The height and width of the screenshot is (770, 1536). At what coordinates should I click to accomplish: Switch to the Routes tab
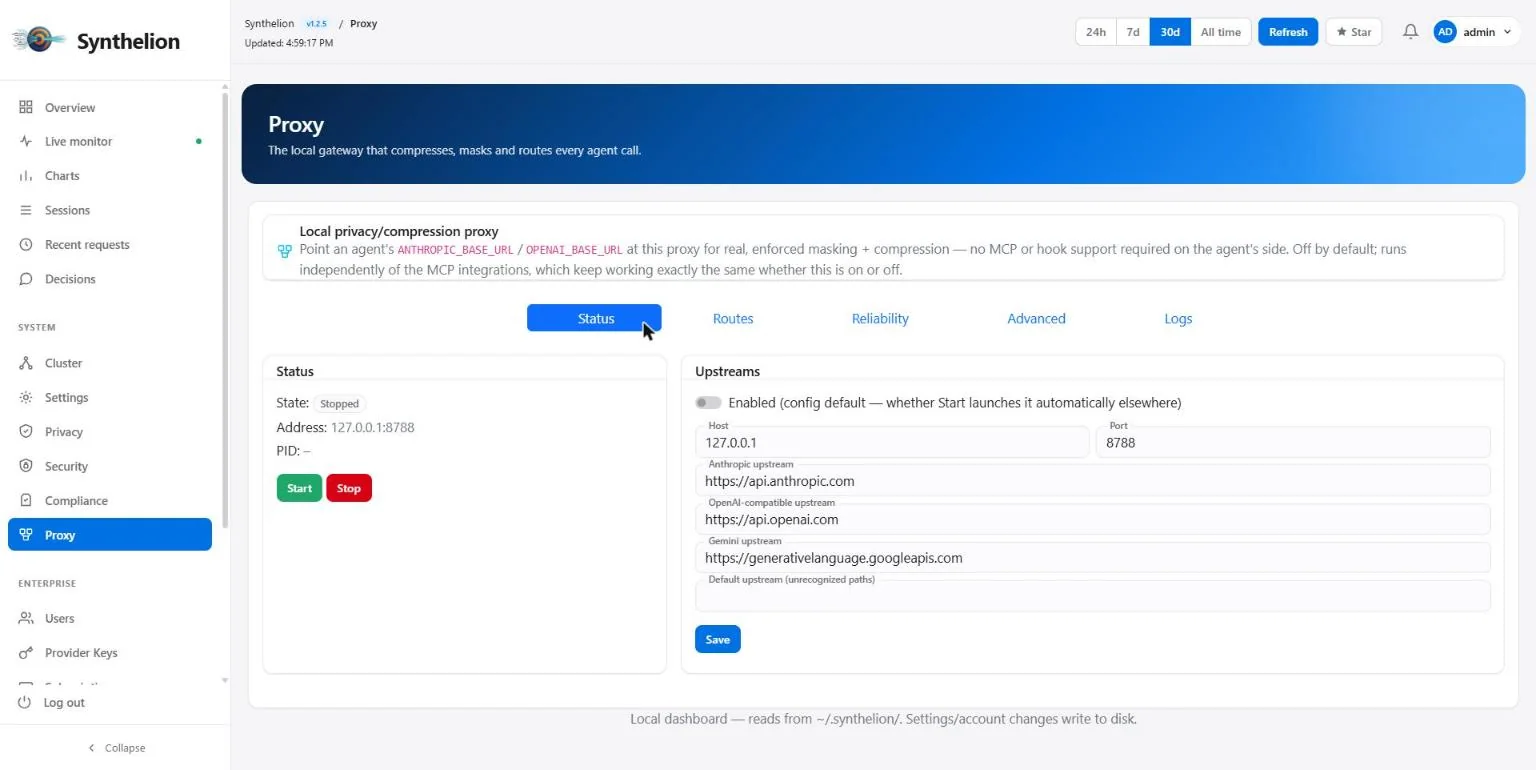click(x=733, y=318)
